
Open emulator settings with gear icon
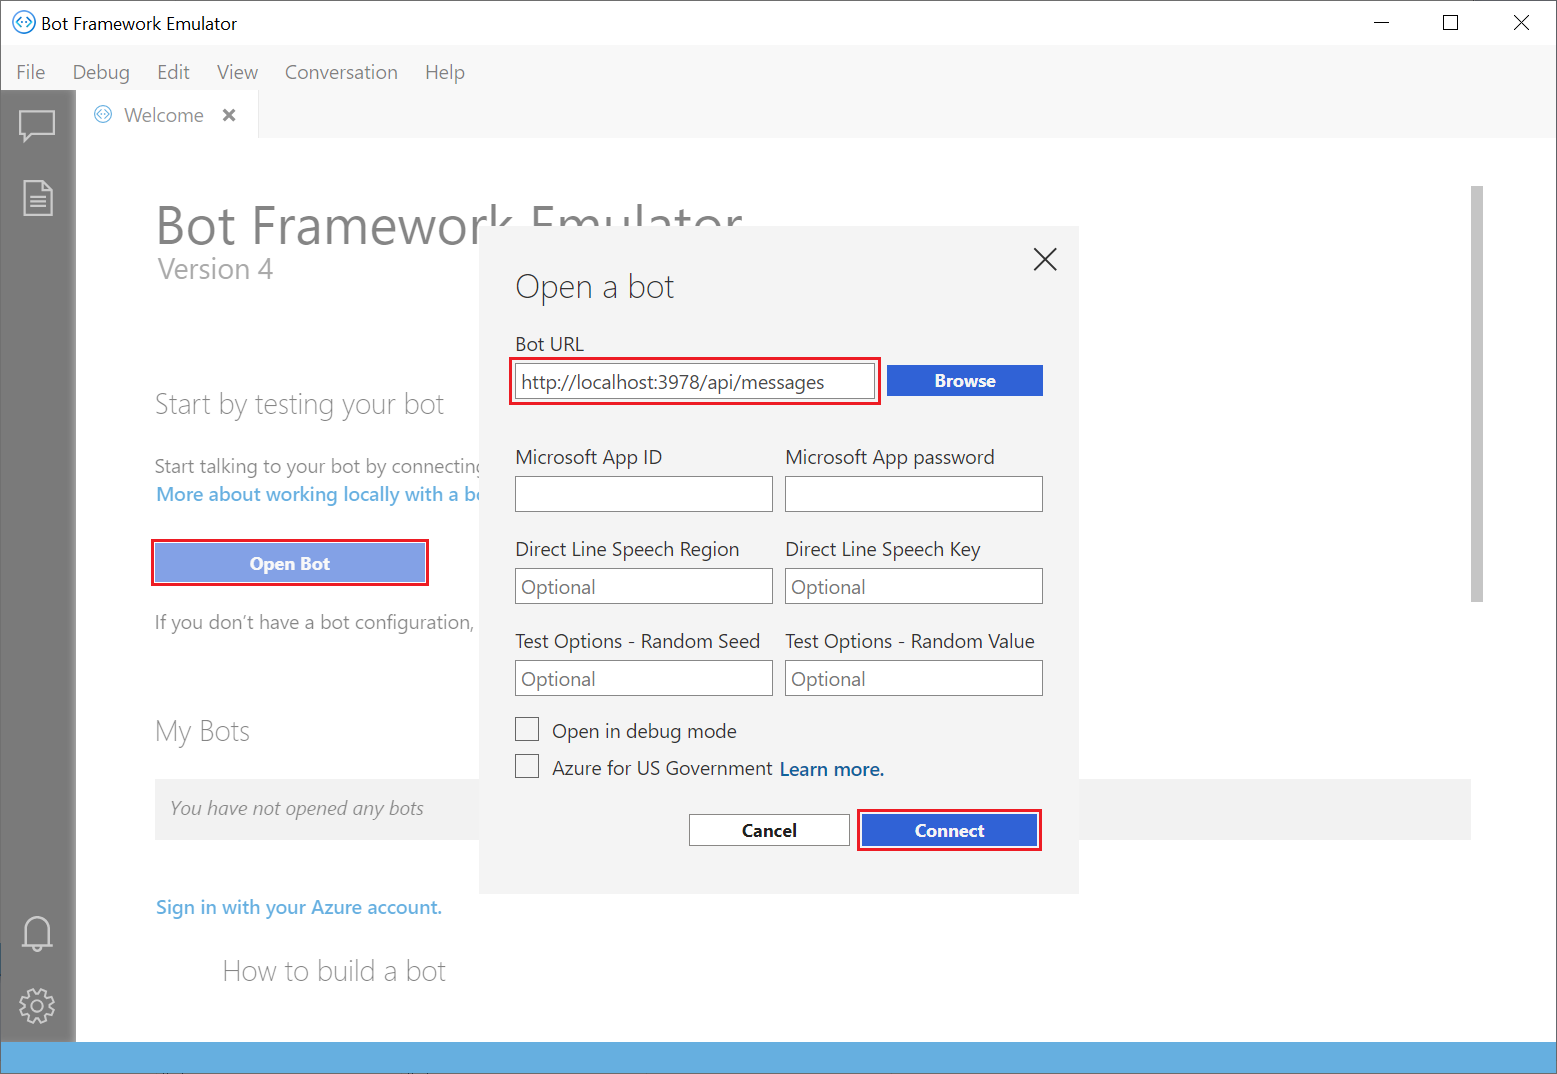37,1006
